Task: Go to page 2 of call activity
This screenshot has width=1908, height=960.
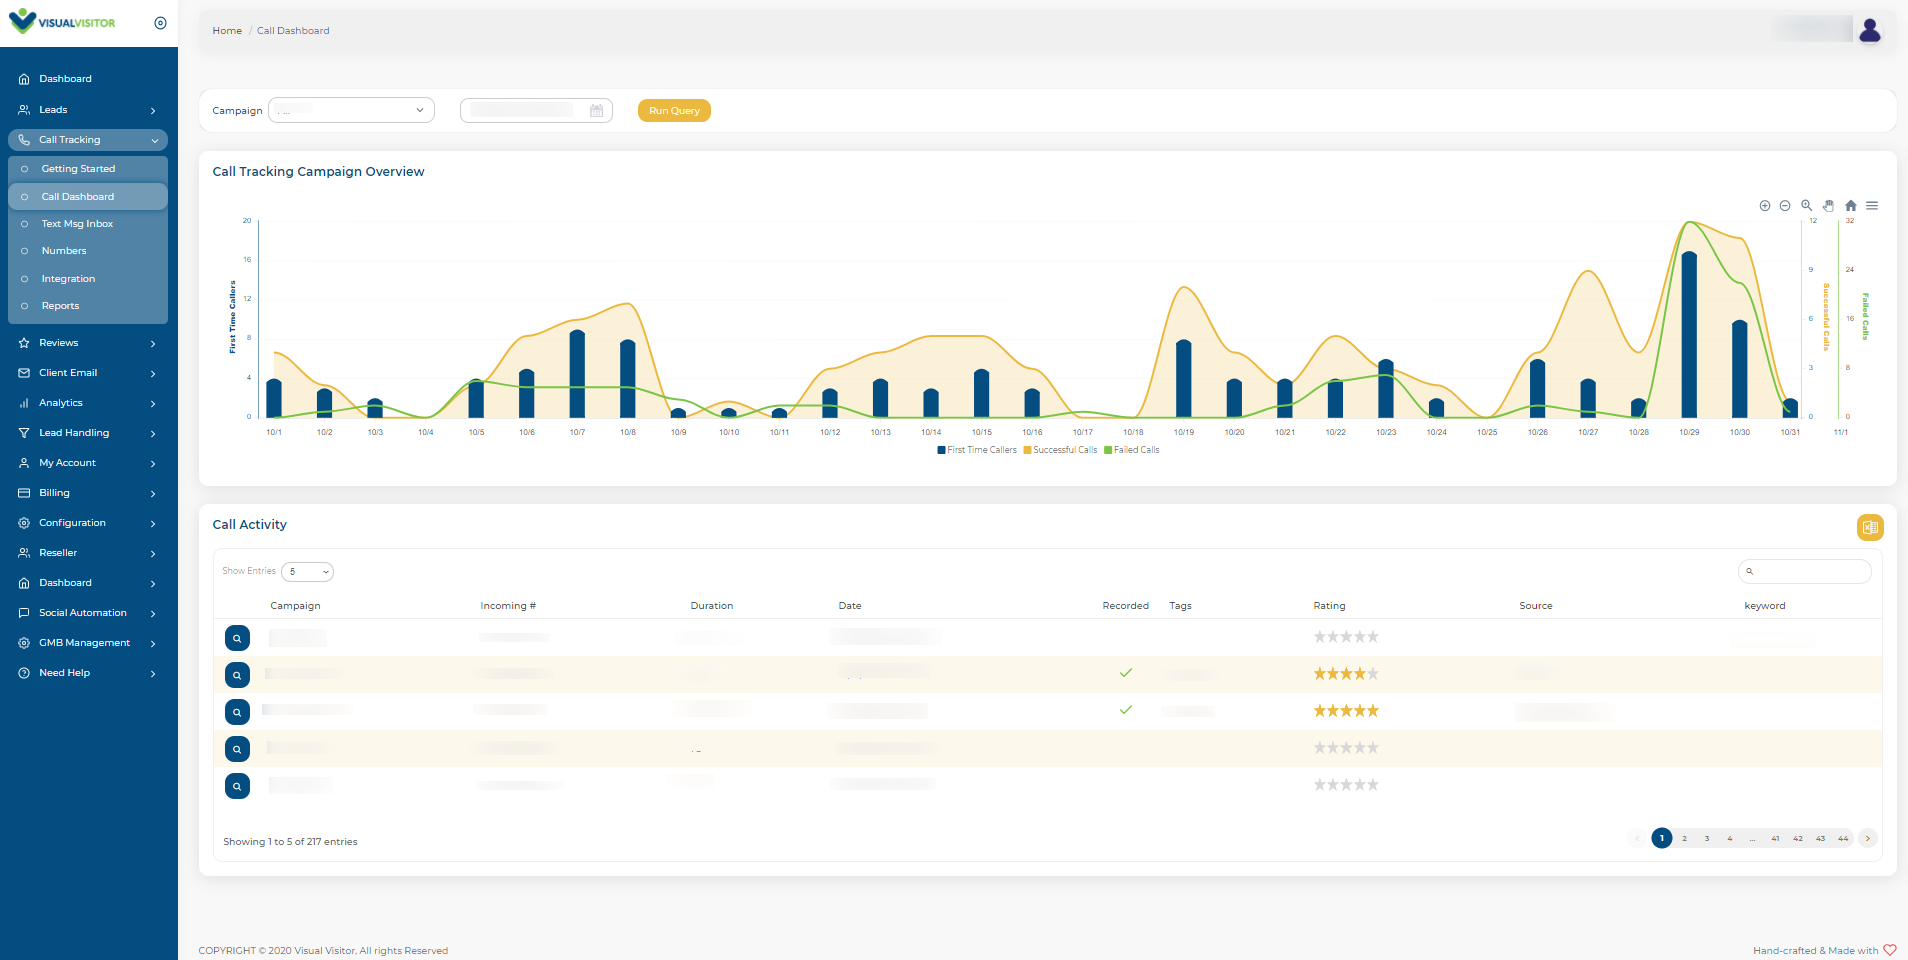Action: (1684, 838)
